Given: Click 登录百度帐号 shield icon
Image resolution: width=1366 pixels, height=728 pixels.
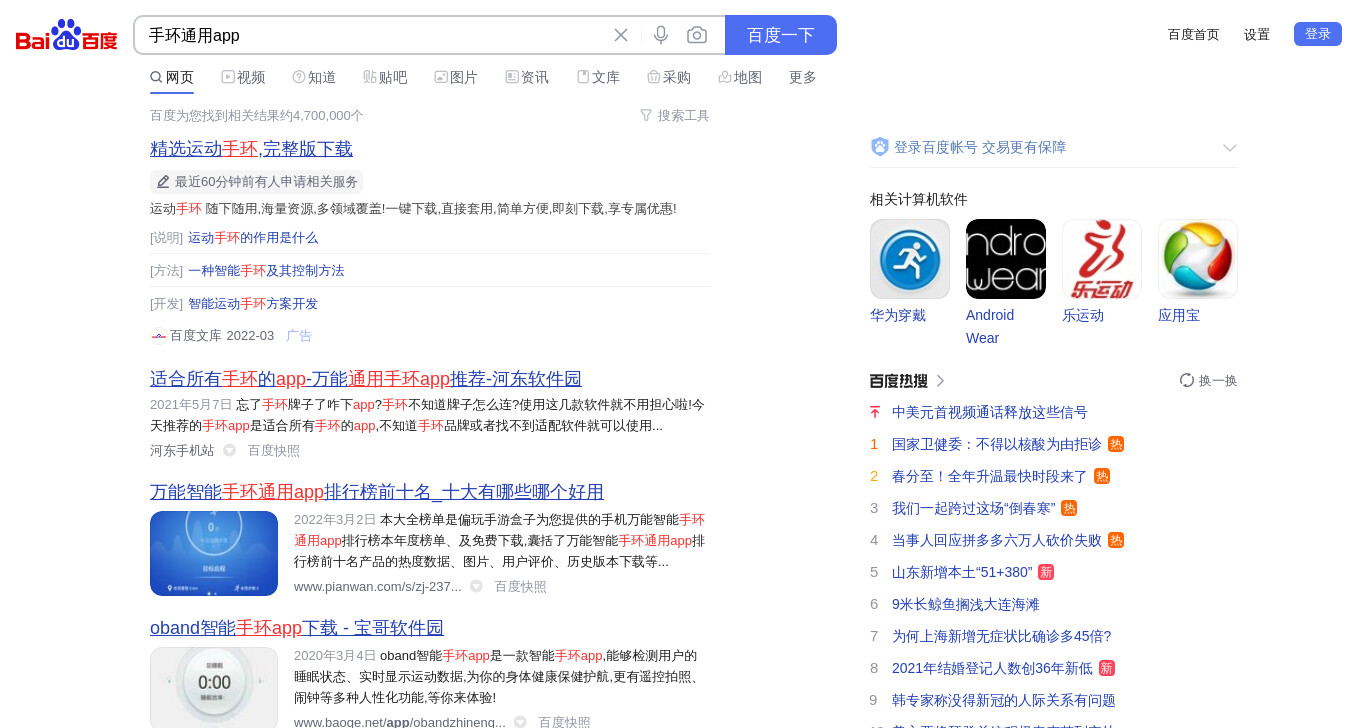Looking at the screenshot, I should 880,147.
